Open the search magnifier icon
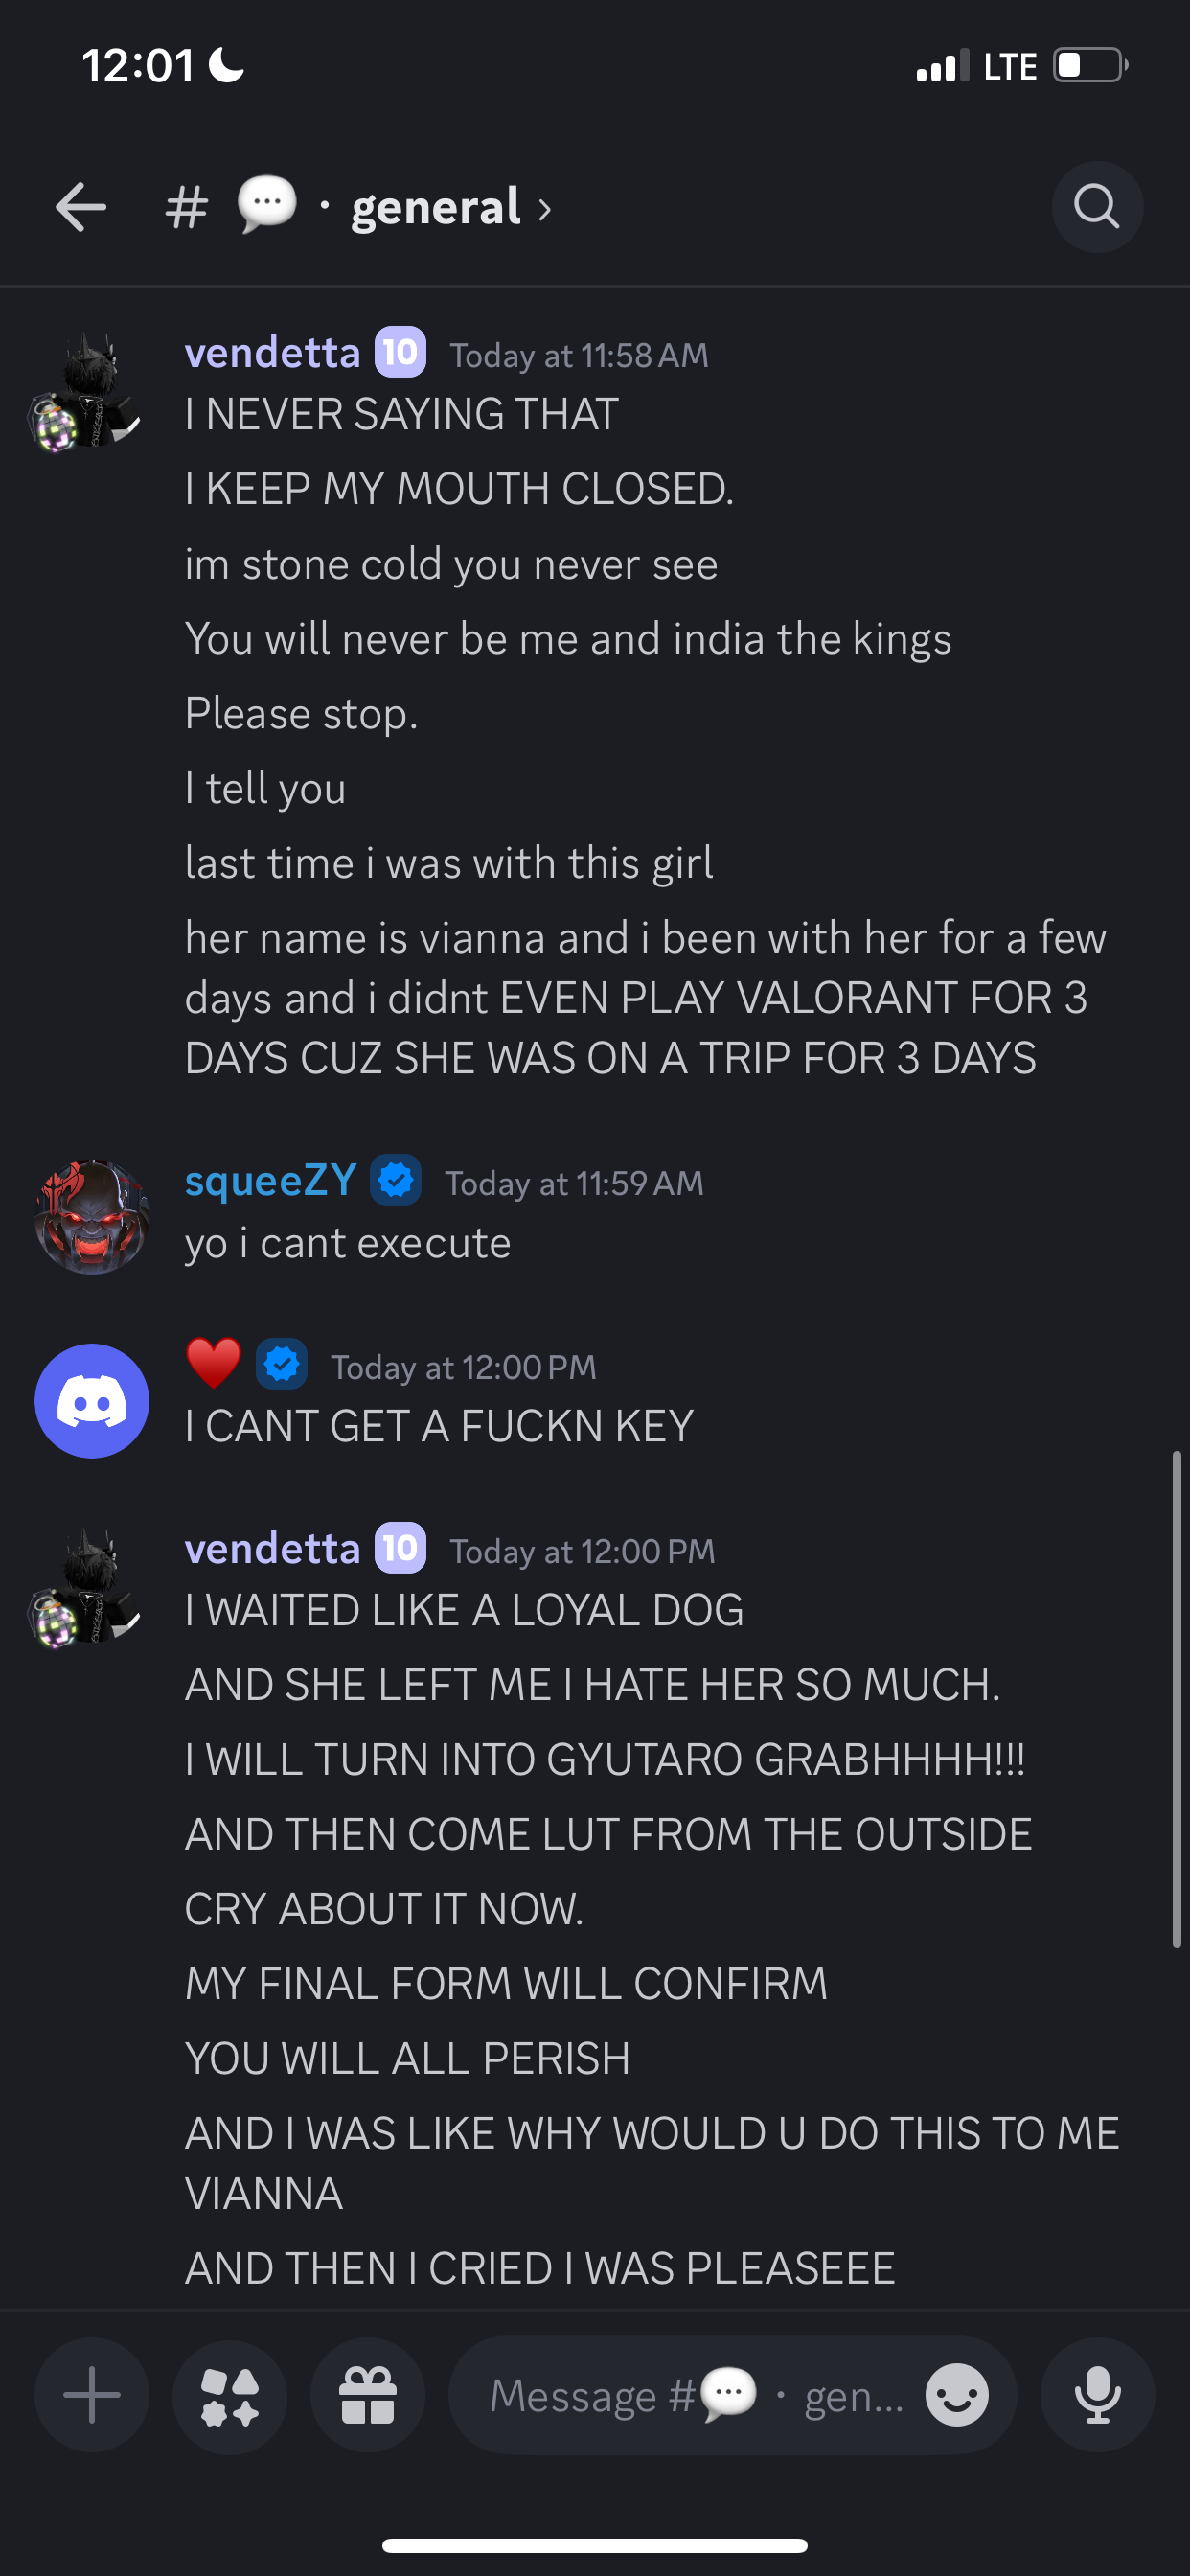1190x2576 pixels. [1097, 207]
